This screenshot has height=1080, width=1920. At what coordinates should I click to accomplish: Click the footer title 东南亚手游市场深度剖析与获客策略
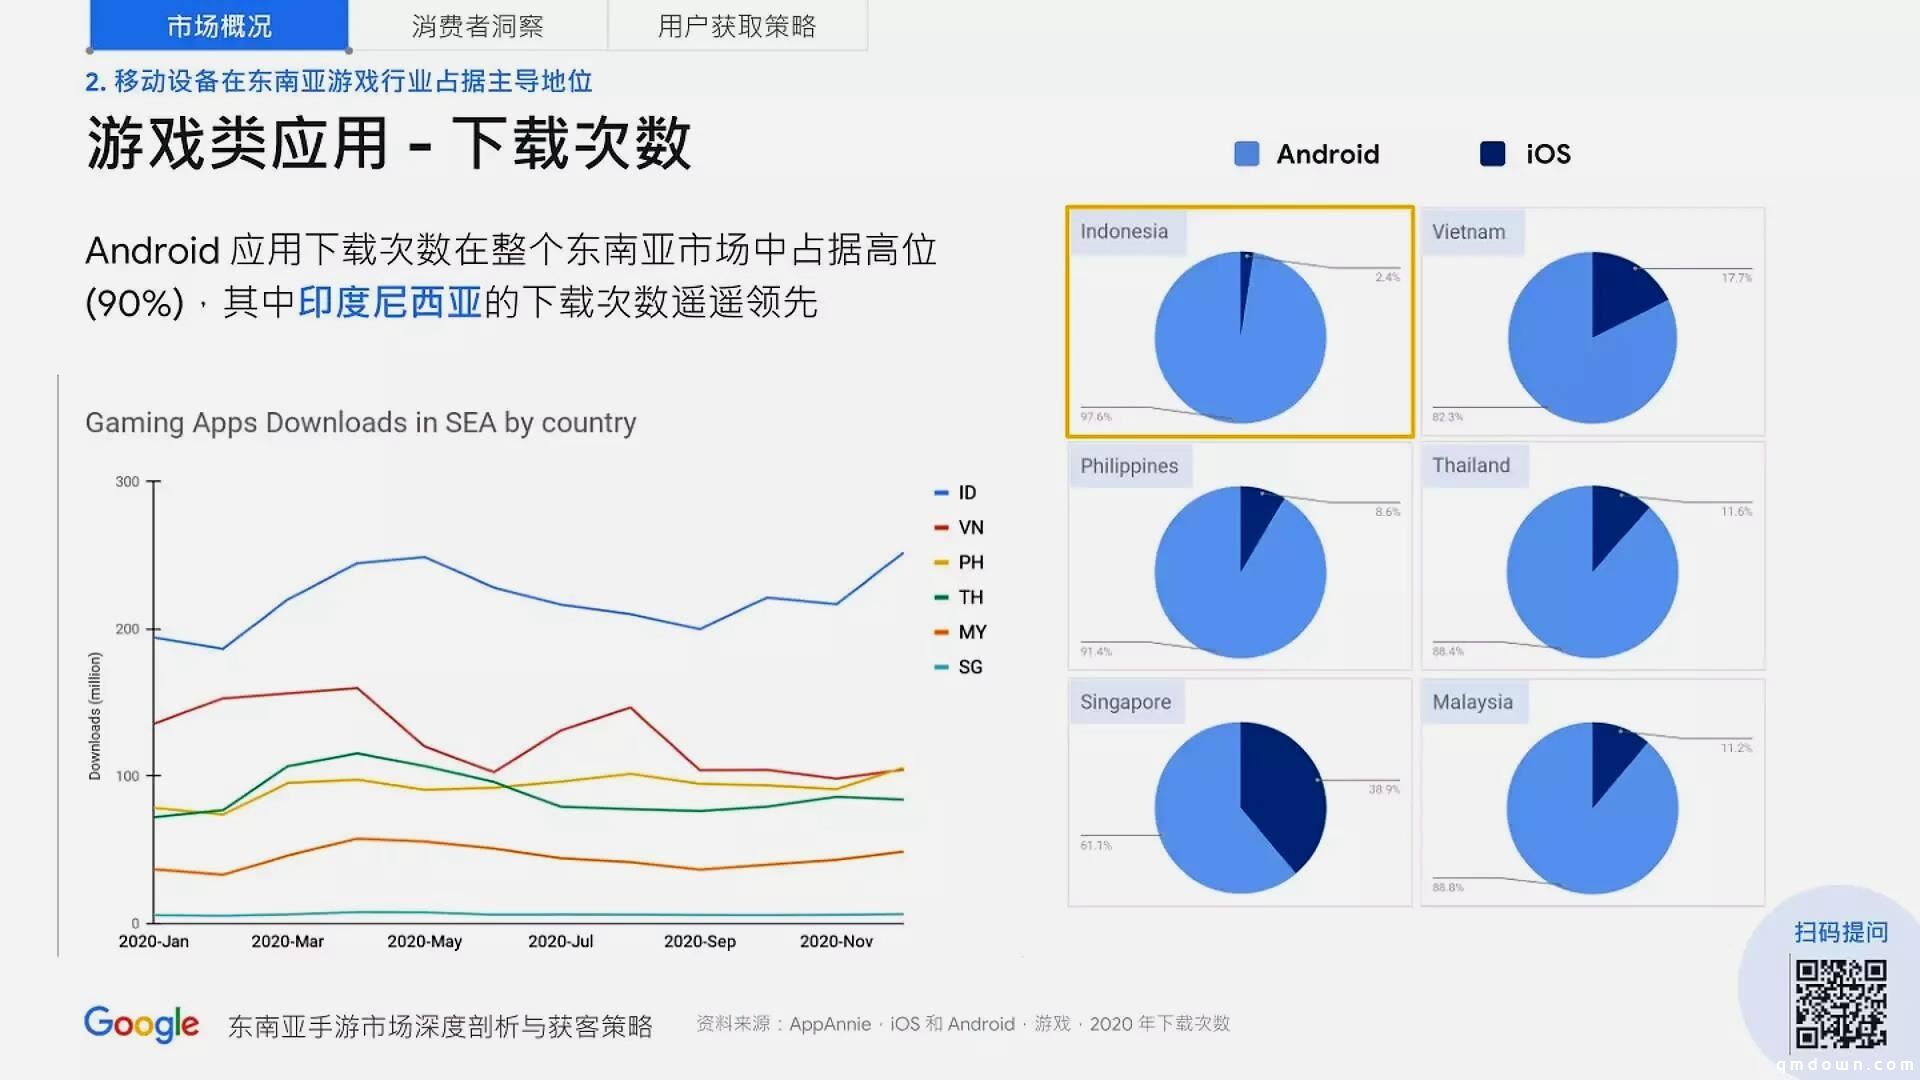tap(440, 1026)
